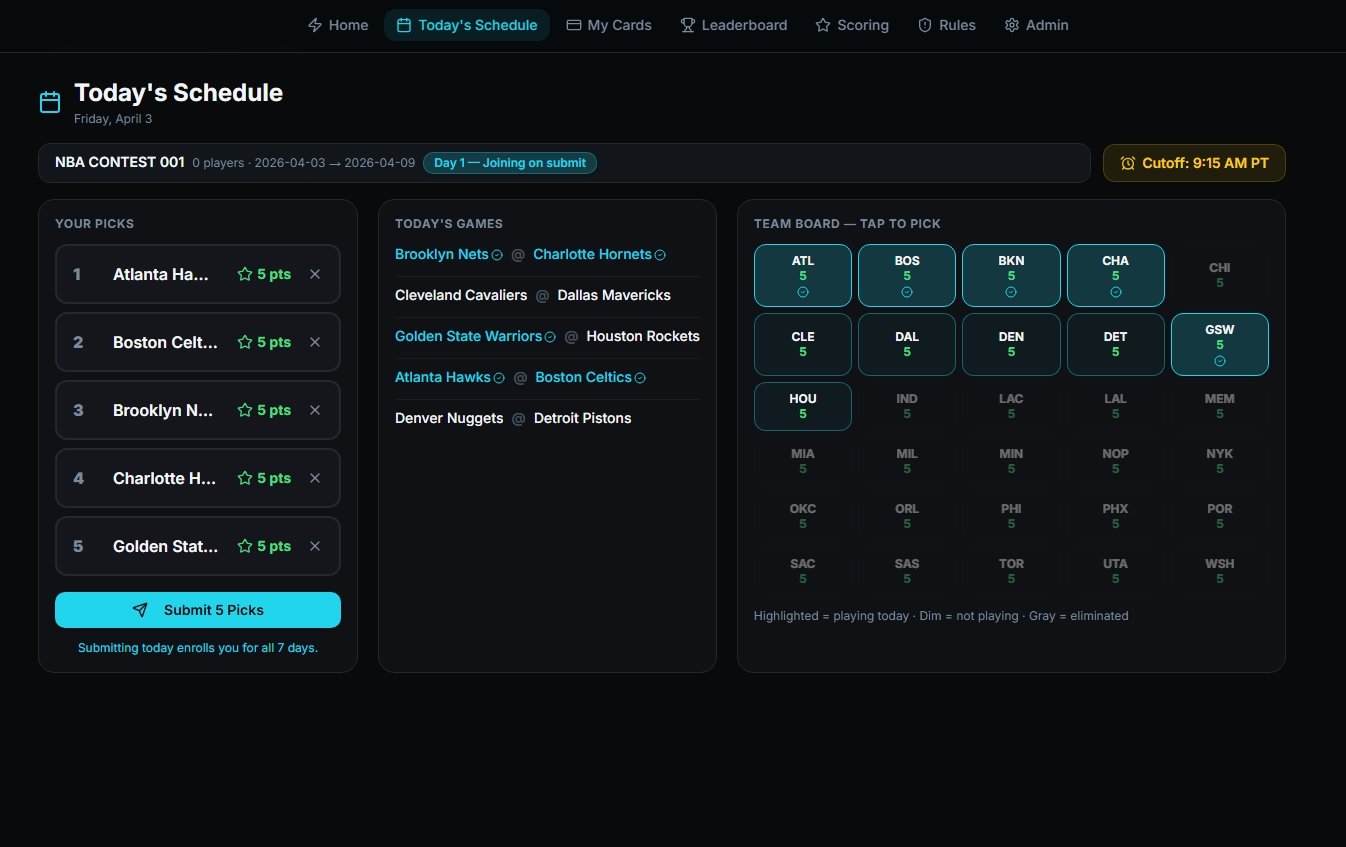Toggle the ATL team tile selection

point(802,275)
